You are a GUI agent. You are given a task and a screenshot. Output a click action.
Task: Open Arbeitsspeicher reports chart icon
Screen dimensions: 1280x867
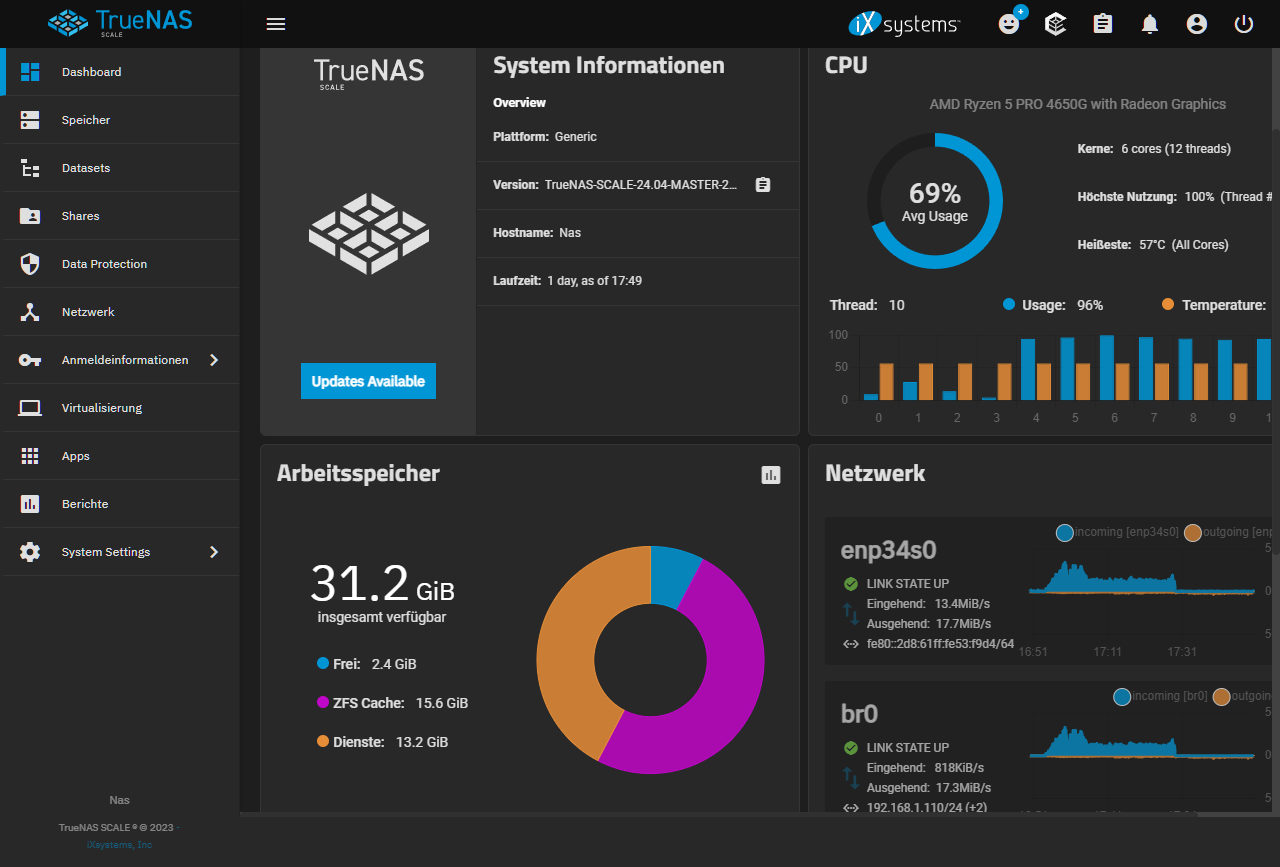coord(770,475)
